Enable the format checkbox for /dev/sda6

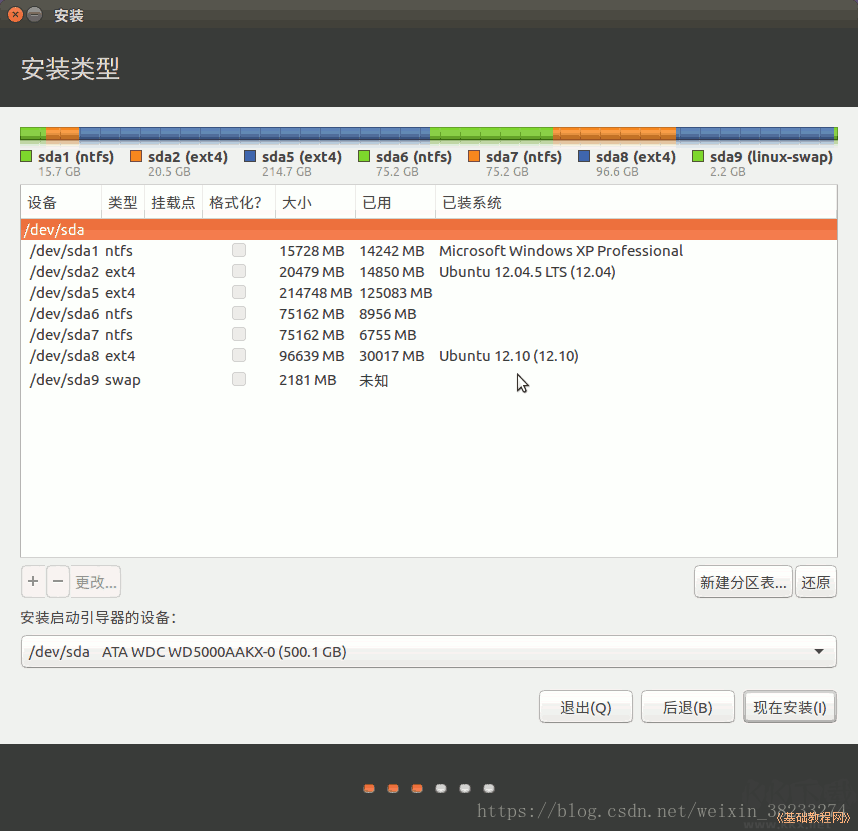tap(238, 313)
